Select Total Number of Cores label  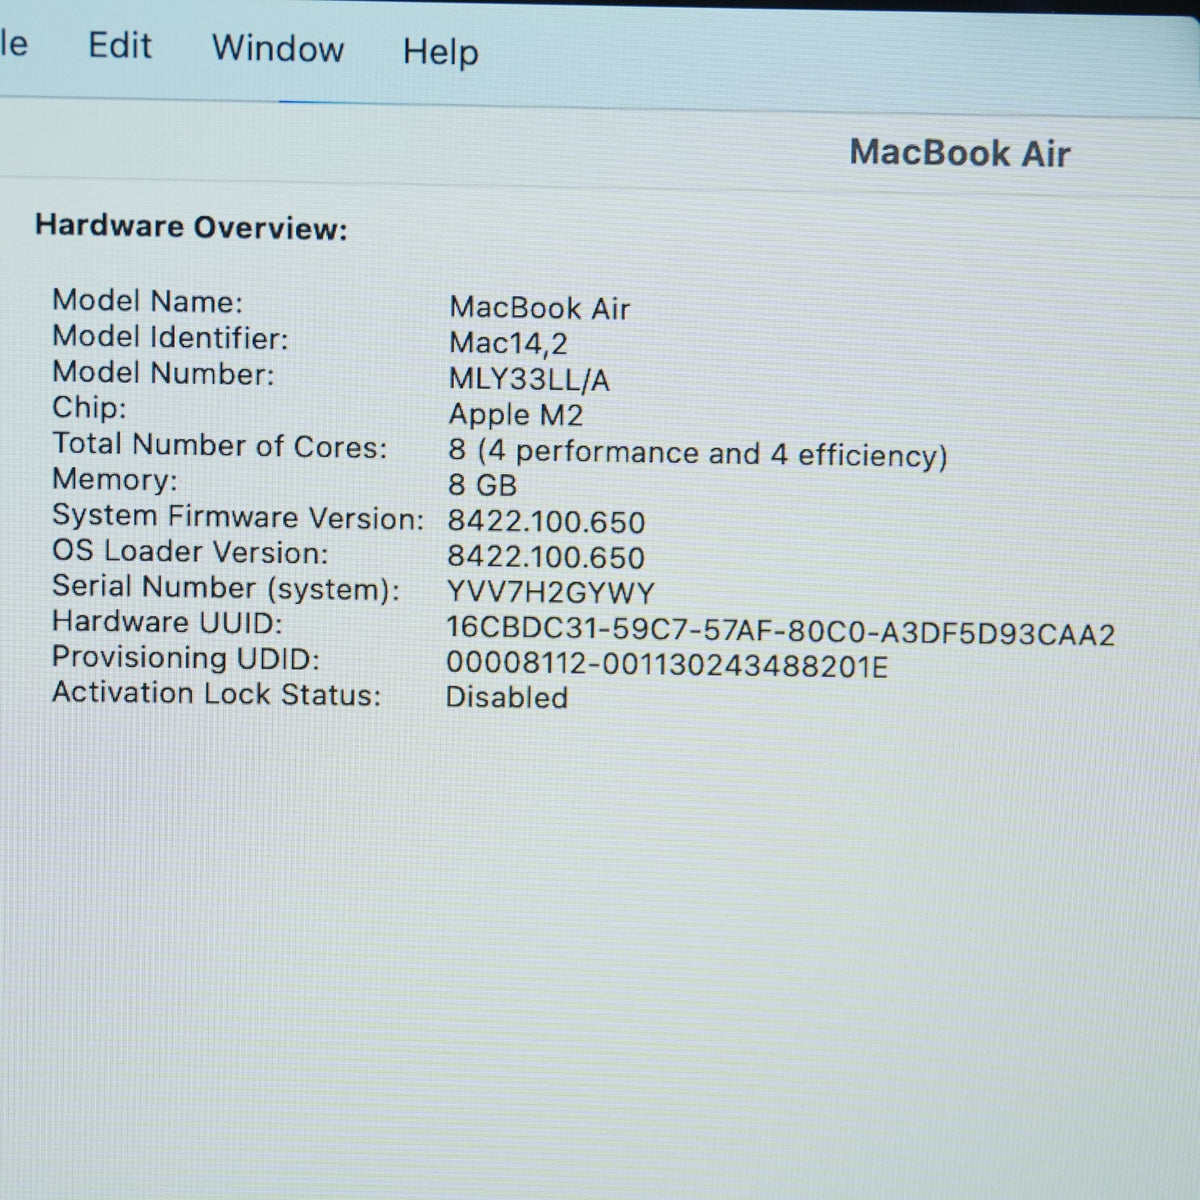(x=219, y=445)
